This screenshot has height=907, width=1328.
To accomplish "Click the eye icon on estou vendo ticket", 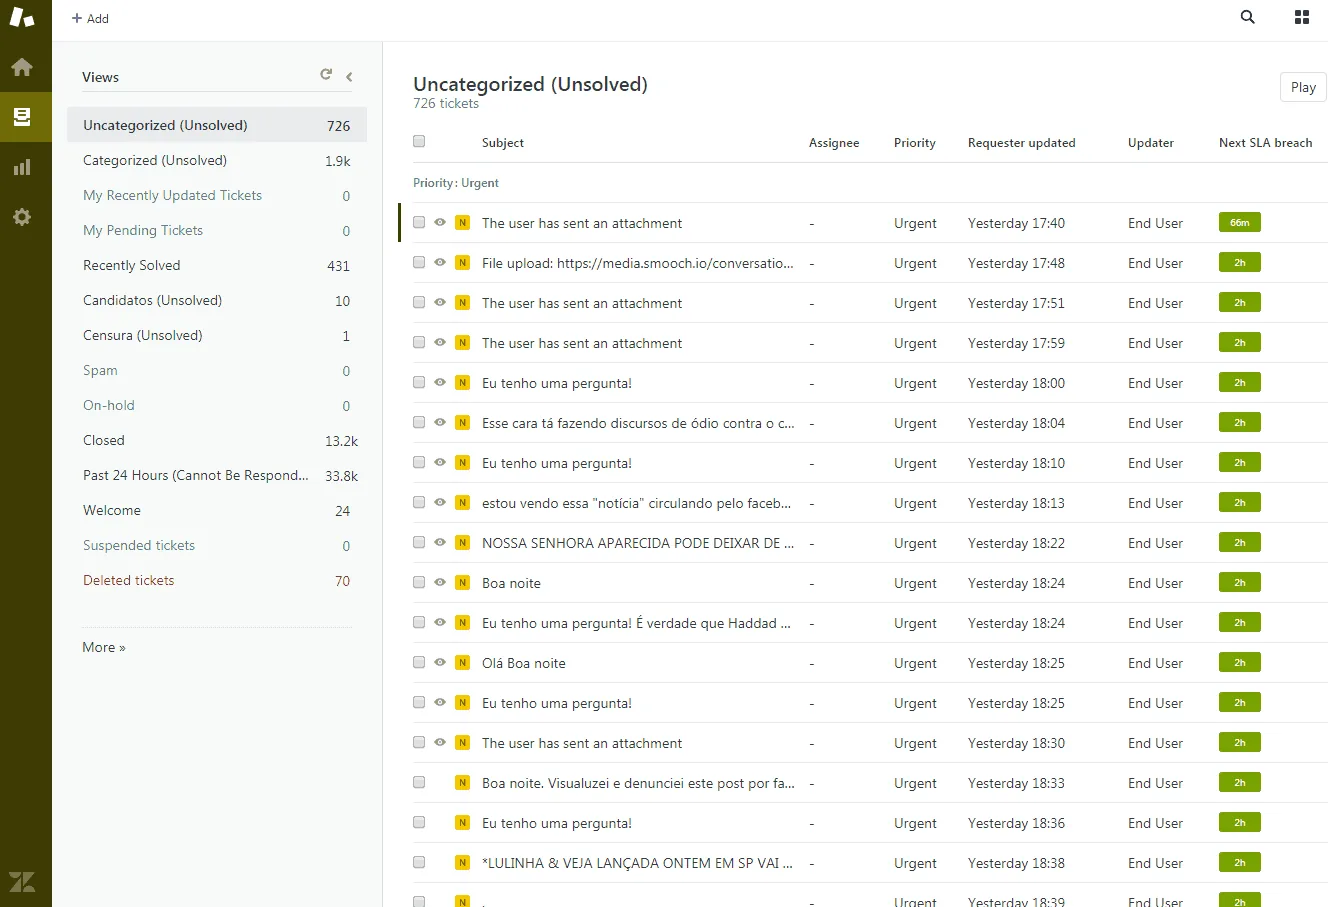I will pyautogui.click(x=440, y=502).
